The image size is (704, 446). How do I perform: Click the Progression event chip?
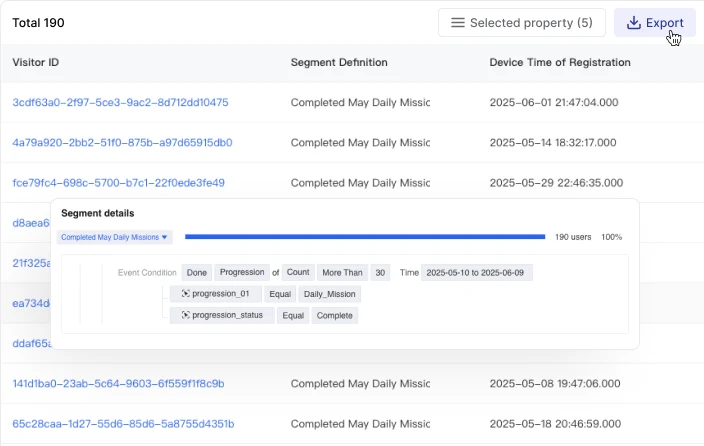242,272
